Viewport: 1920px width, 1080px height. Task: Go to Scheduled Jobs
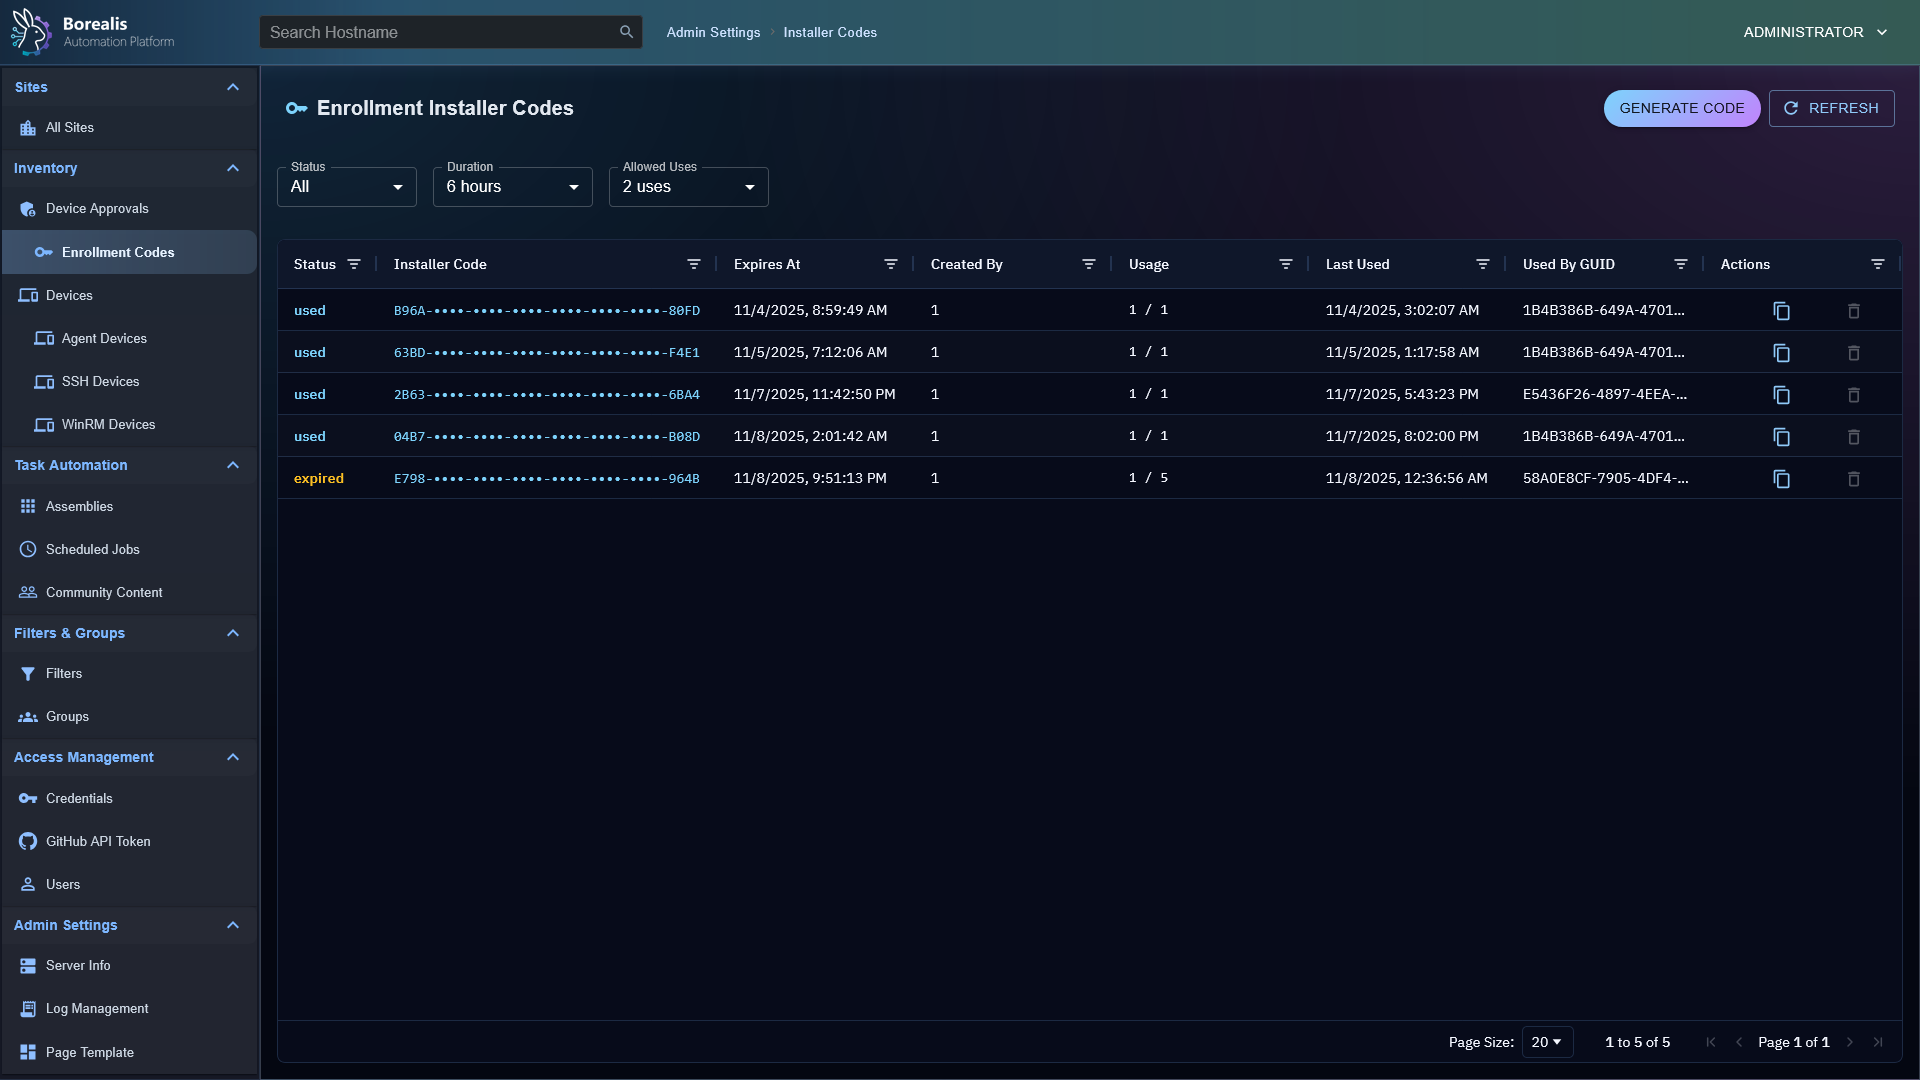pos(92,549)
